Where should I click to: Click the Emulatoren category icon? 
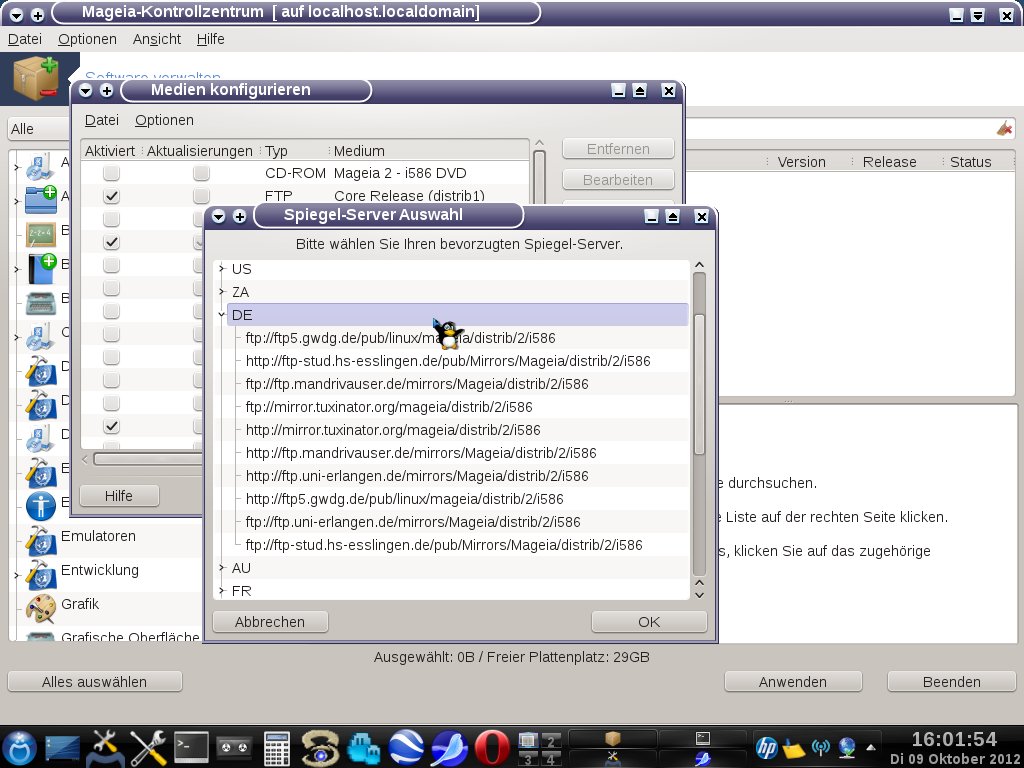click(40, 539)
